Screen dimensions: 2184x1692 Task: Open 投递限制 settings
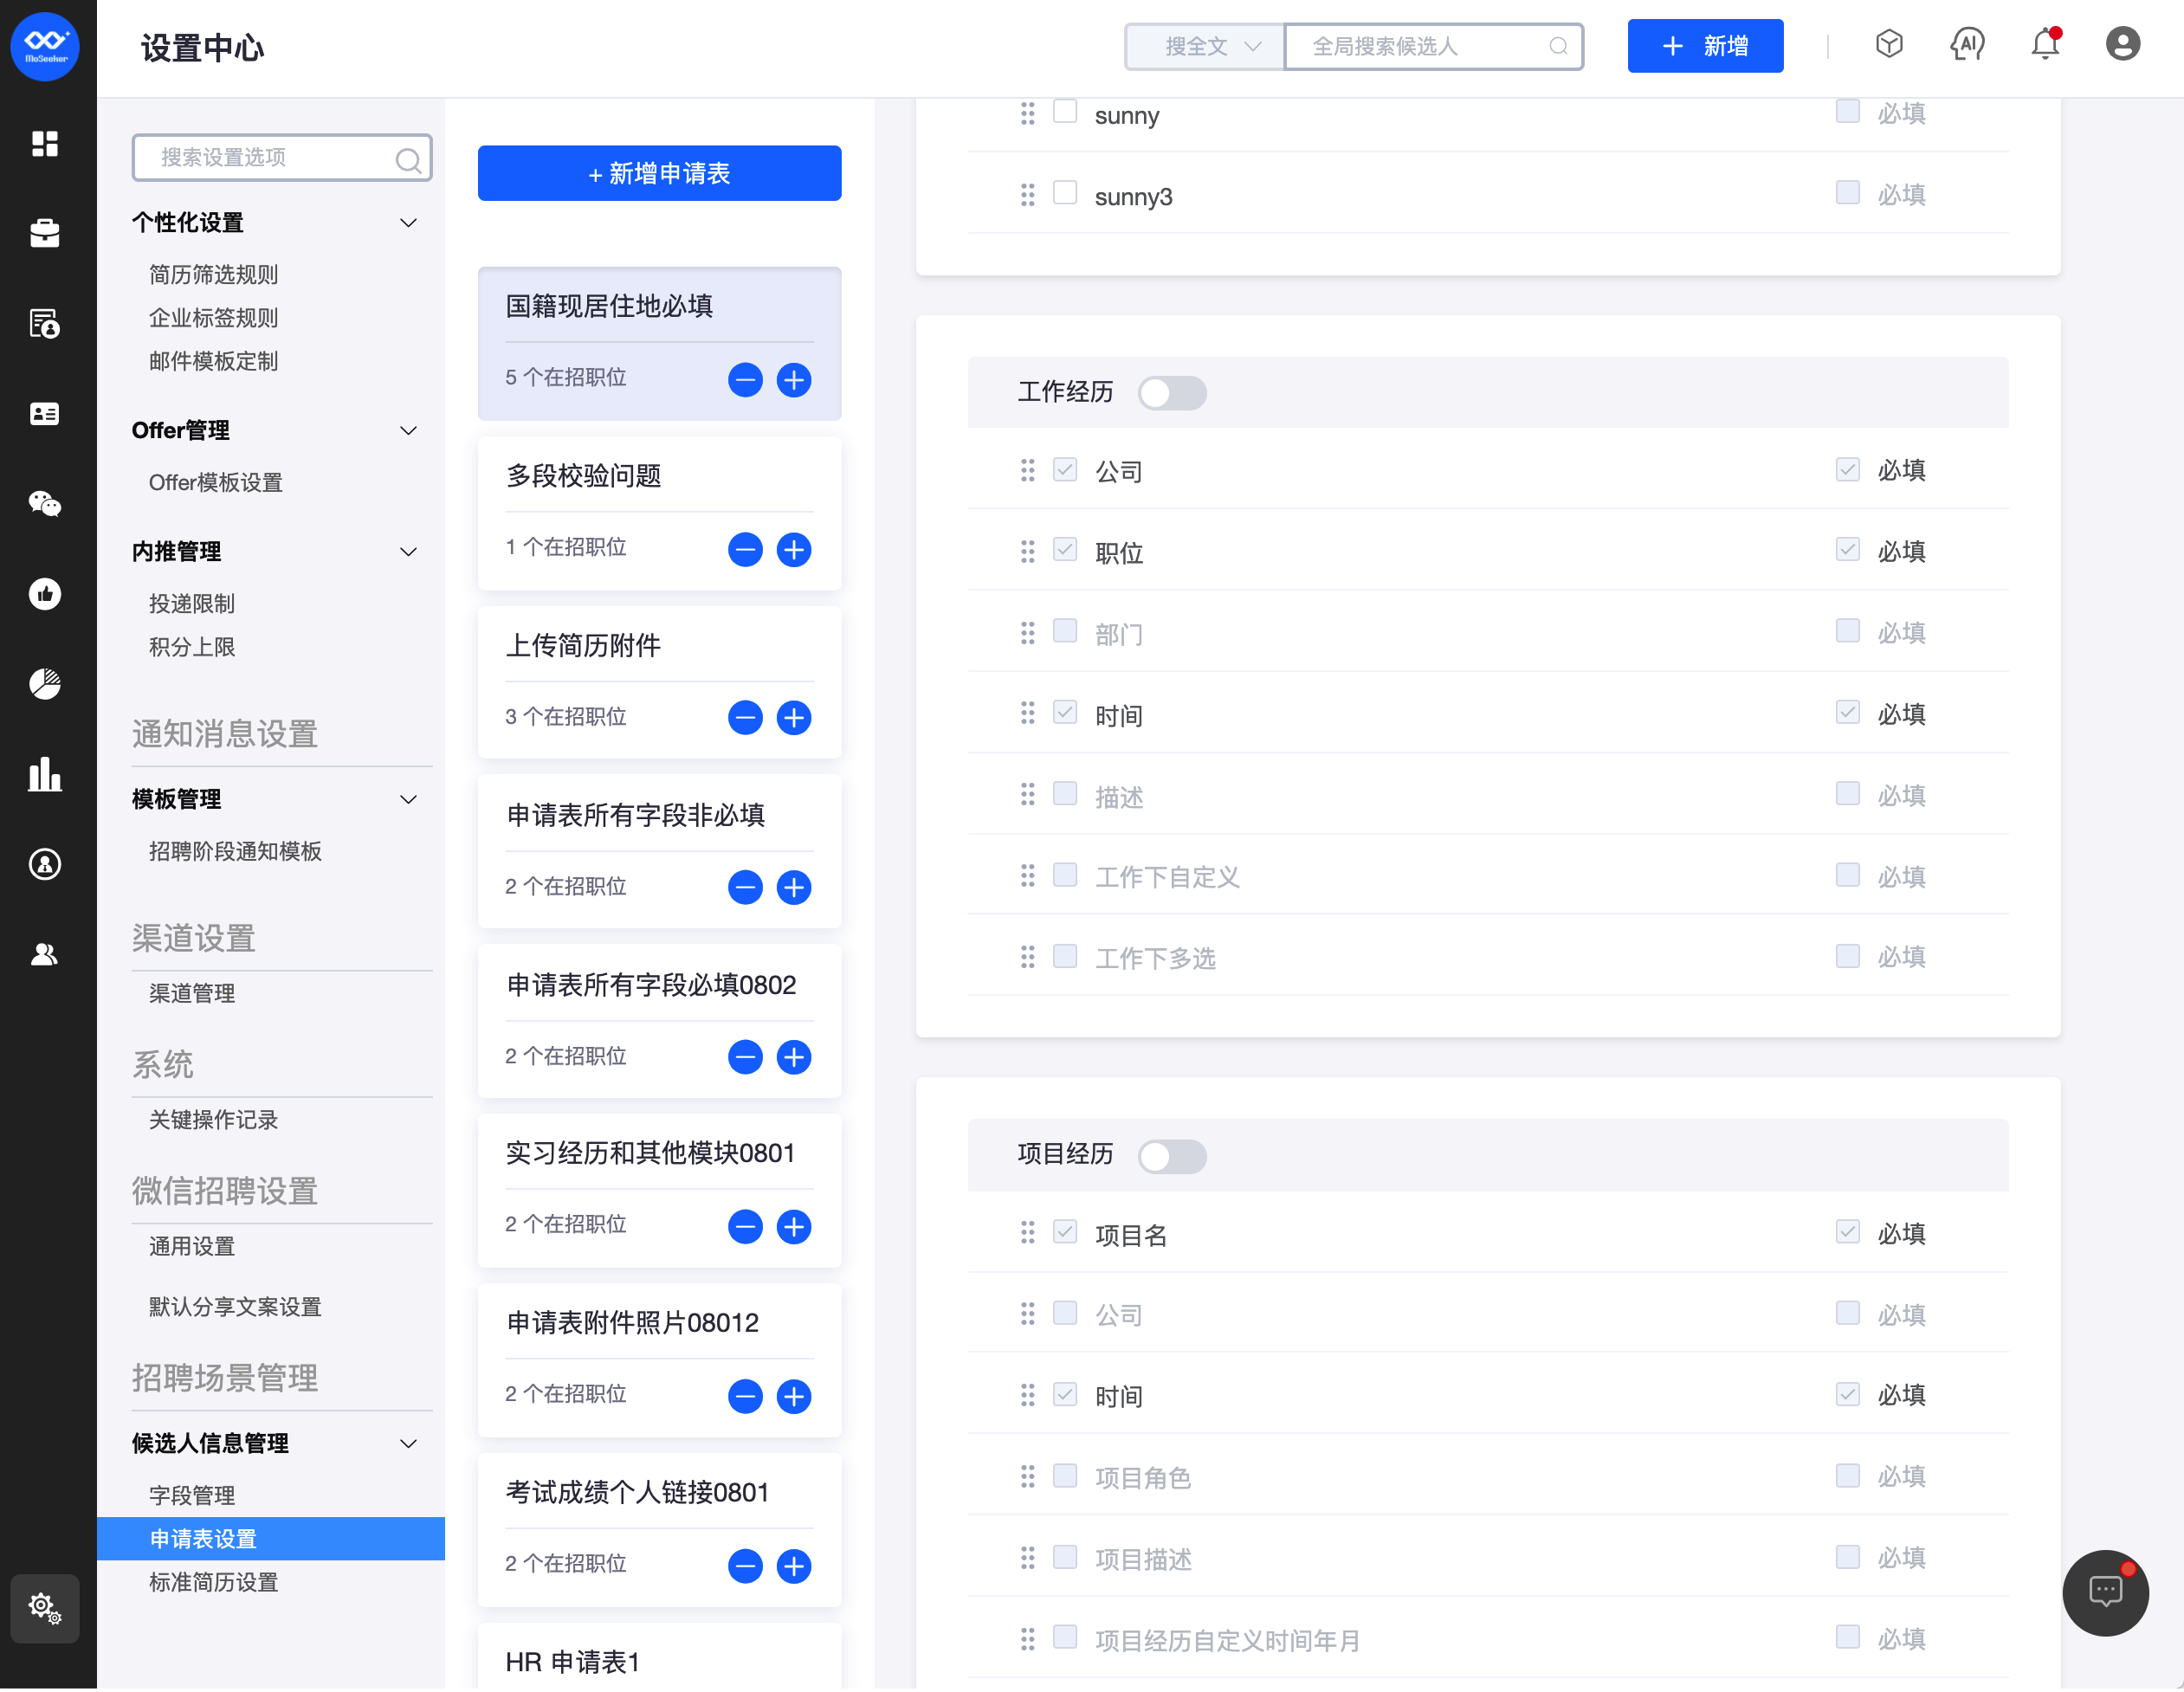[x=192, y=605]
